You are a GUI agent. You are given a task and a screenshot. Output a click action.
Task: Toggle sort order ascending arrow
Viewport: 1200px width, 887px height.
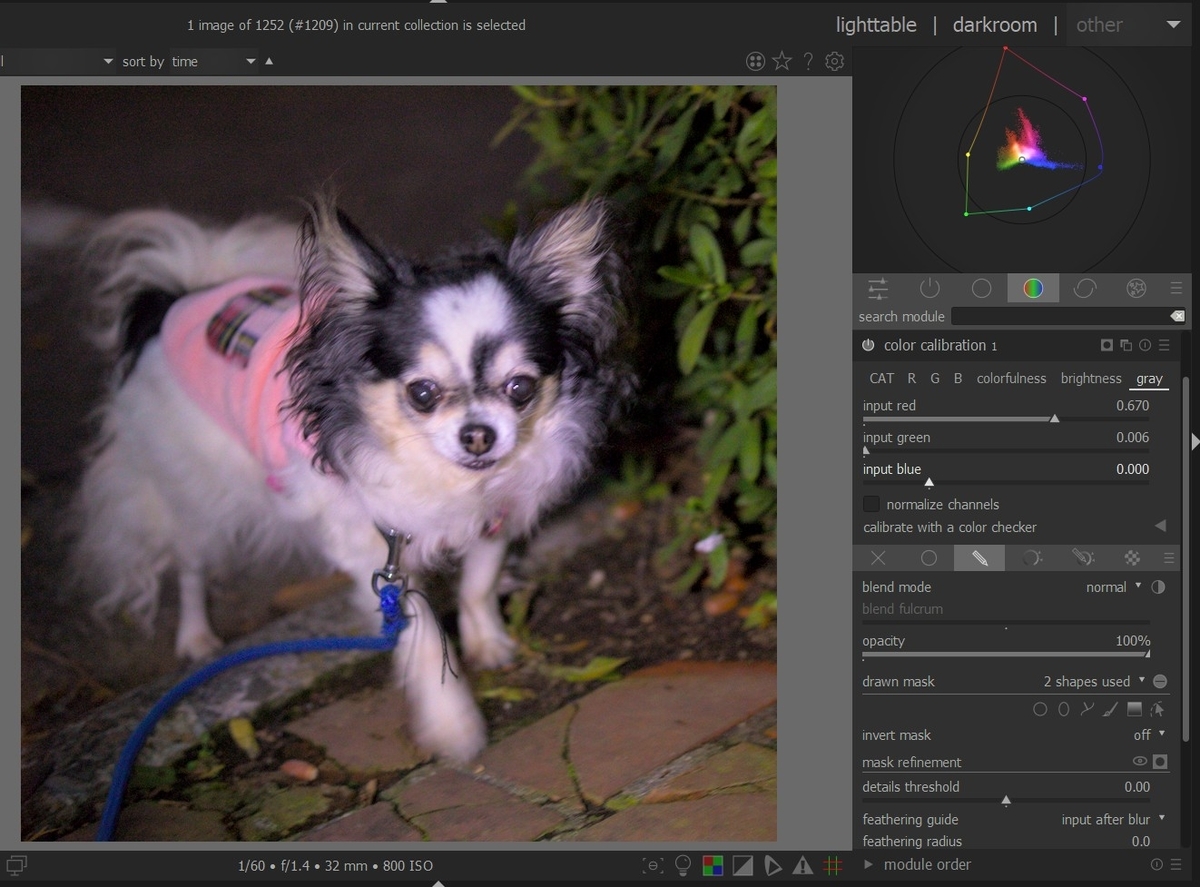269,61
